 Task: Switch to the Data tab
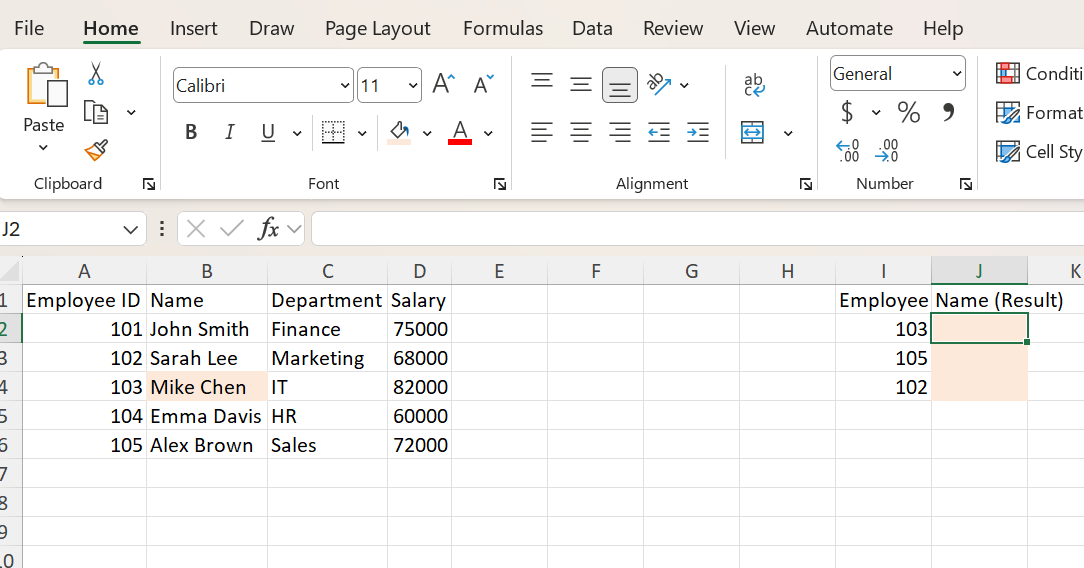(592, 28)
